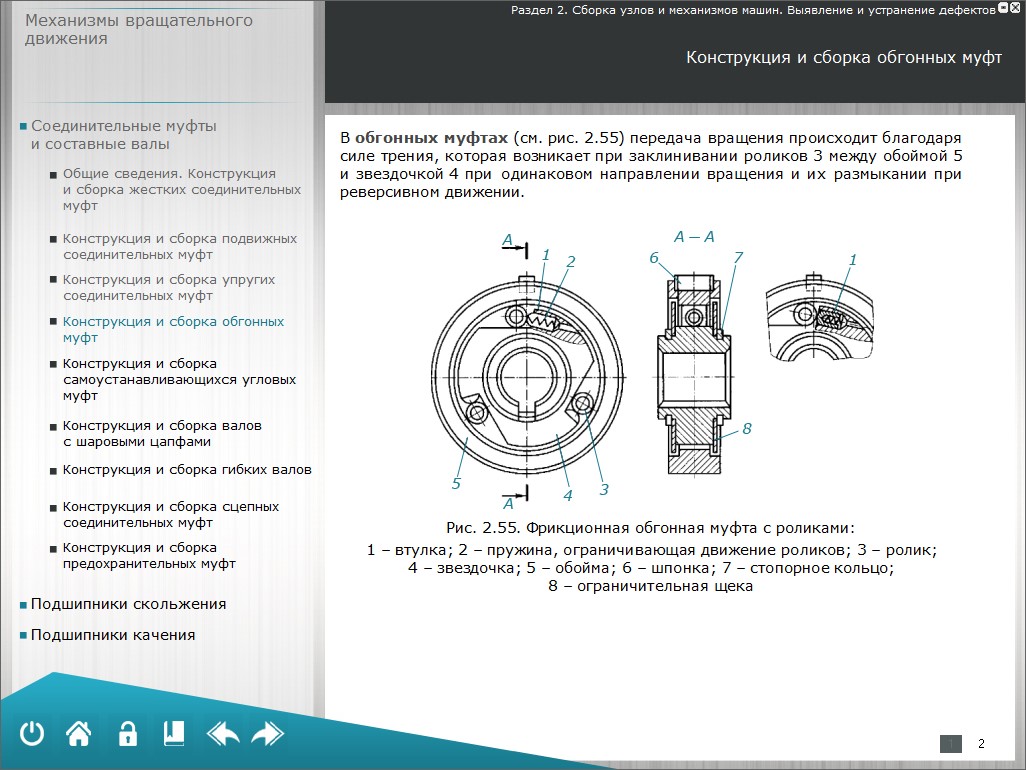Select topic on упругих соединительных муфт
Viewport: 1026px width, 770px height.
coord(168,288)
